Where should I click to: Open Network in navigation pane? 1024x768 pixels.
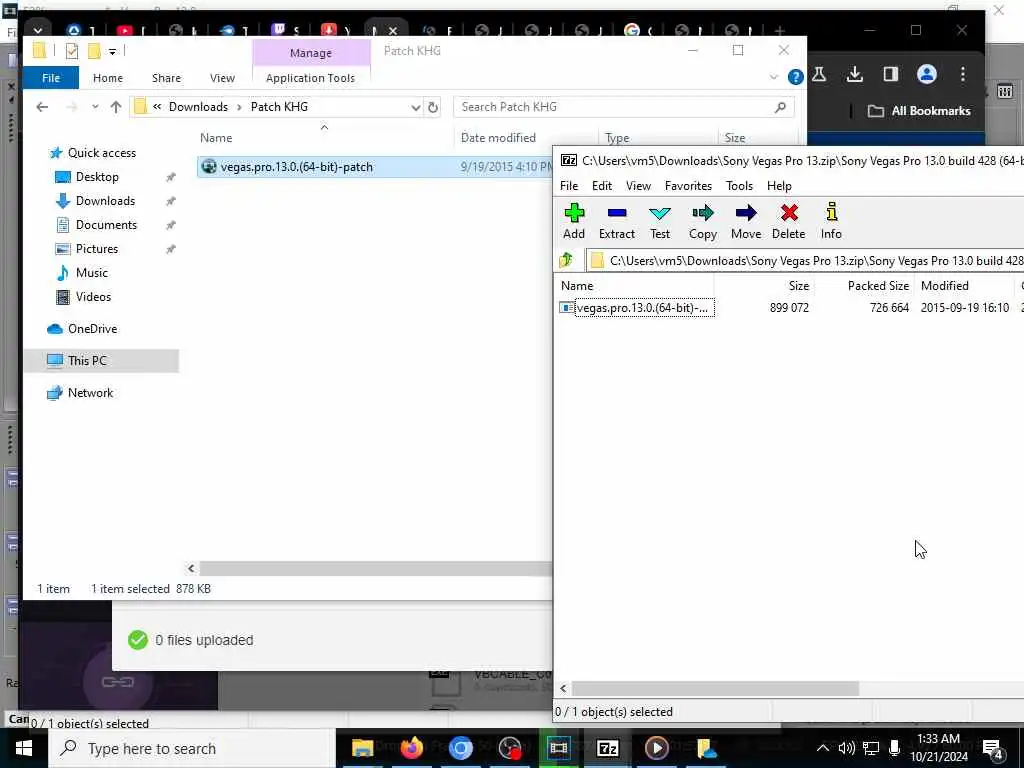tap(90, 393)
